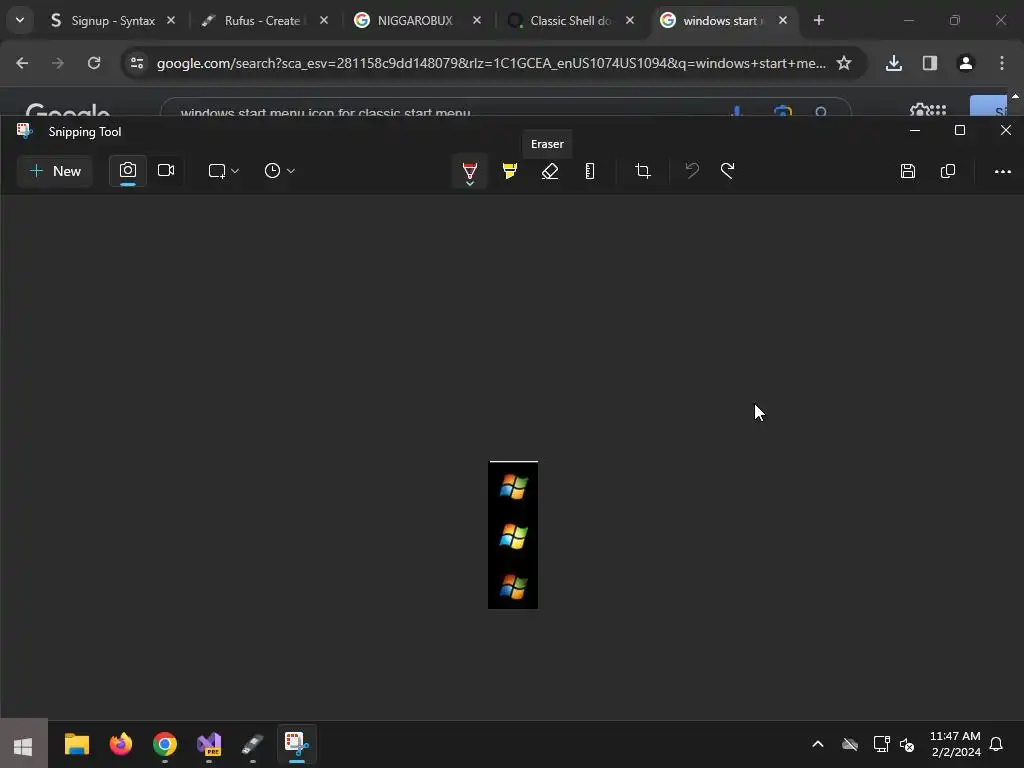Open network status tray icon
The width and height of the screenshot is (1024, 768).
pos(882,744)
